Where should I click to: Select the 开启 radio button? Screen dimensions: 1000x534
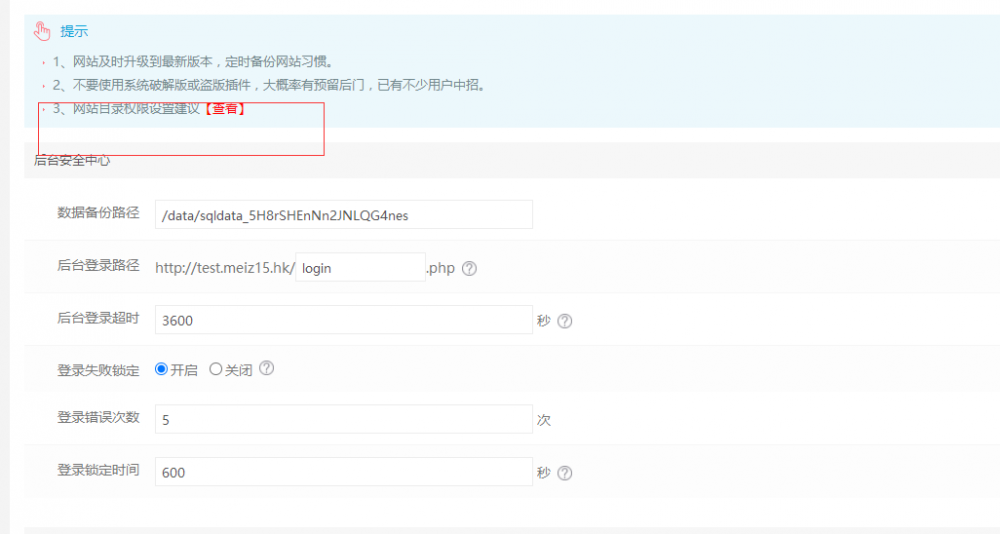(161, 369)
